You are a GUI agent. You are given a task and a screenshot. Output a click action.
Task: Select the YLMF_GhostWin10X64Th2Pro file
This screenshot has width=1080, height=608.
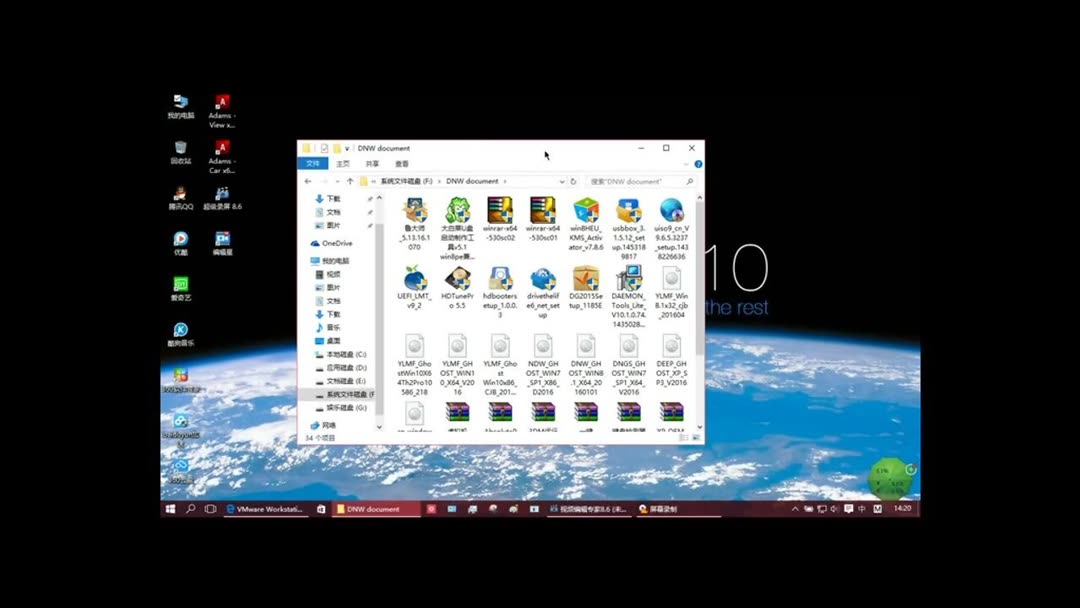415,365
